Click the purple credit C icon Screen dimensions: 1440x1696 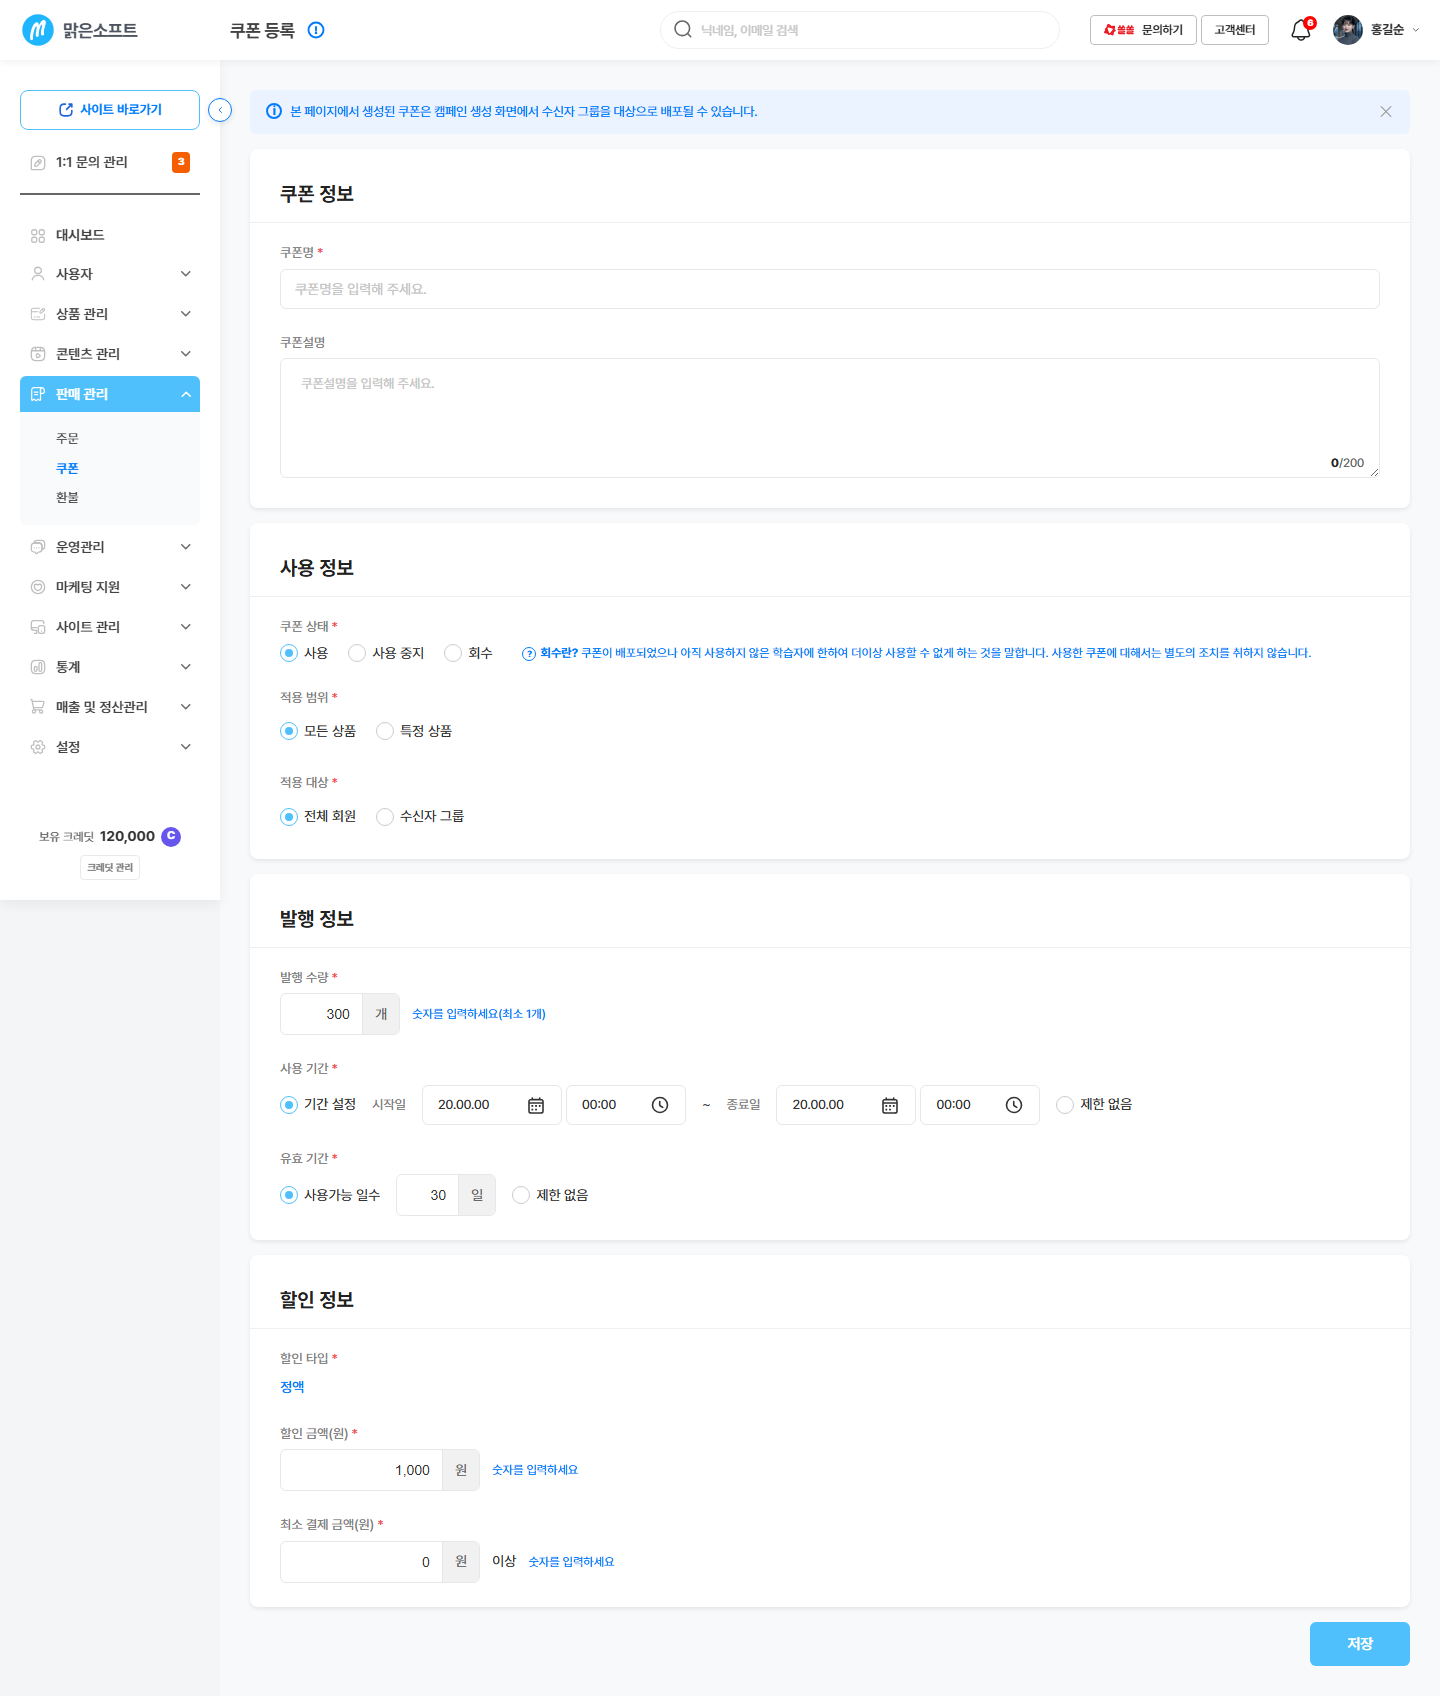pos(171,836)
